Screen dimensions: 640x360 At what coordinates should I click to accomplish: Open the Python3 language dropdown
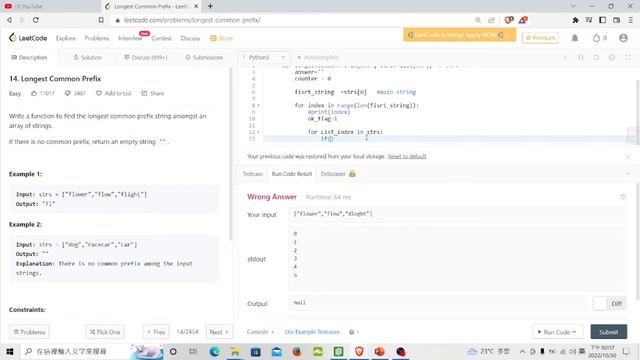[x=264, y=58]
